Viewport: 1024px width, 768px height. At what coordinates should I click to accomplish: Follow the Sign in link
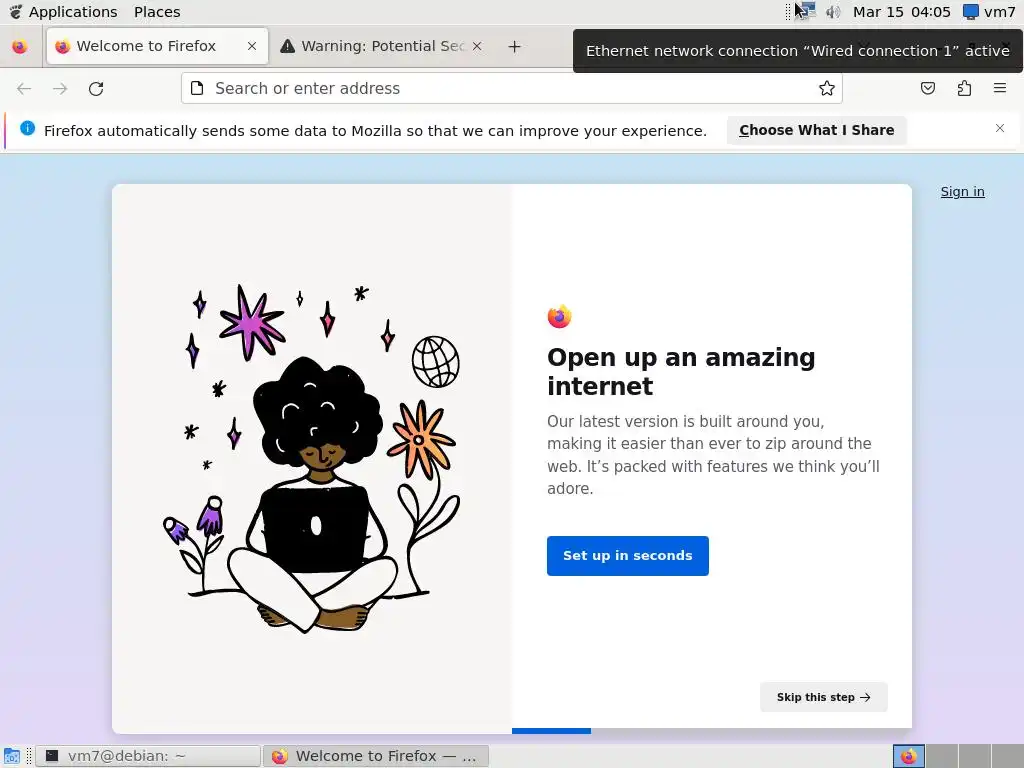tap(963, 191)
